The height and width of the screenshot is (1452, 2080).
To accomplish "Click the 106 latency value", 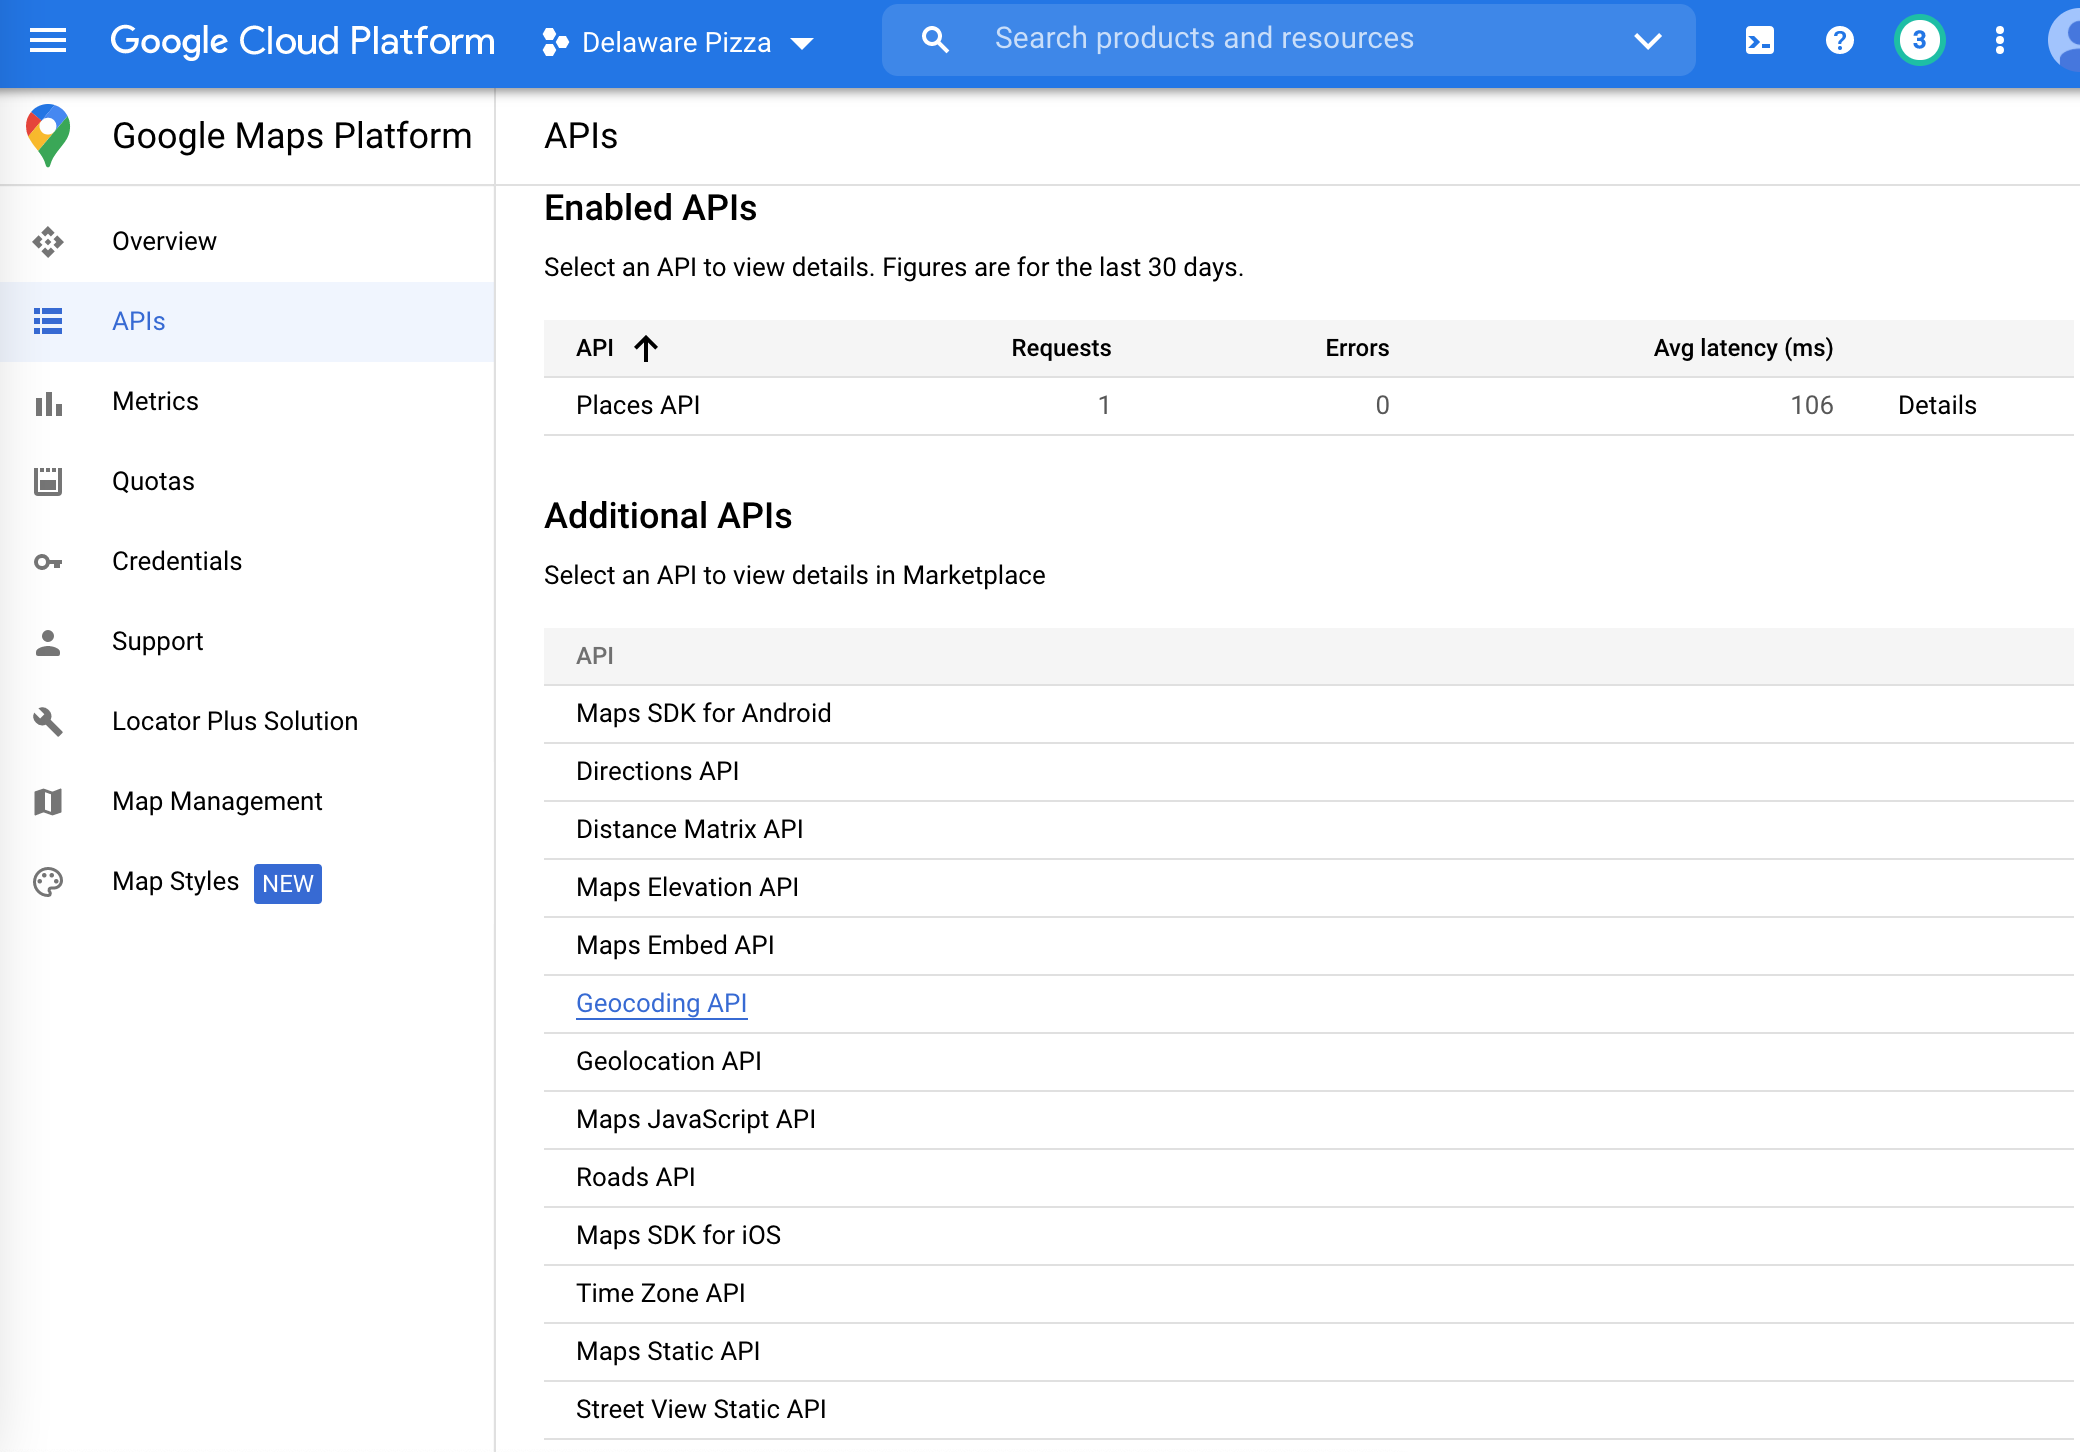I will [1811, 405].
